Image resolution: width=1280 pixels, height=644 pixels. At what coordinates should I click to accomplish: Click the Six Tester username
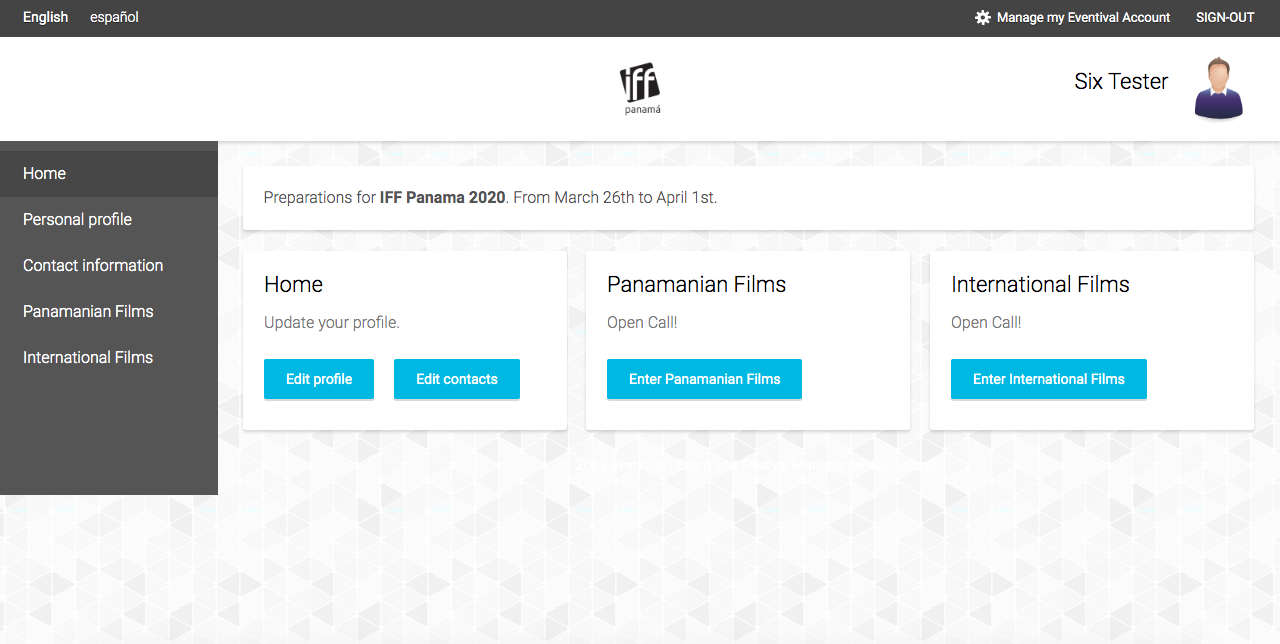(1121, 82)
